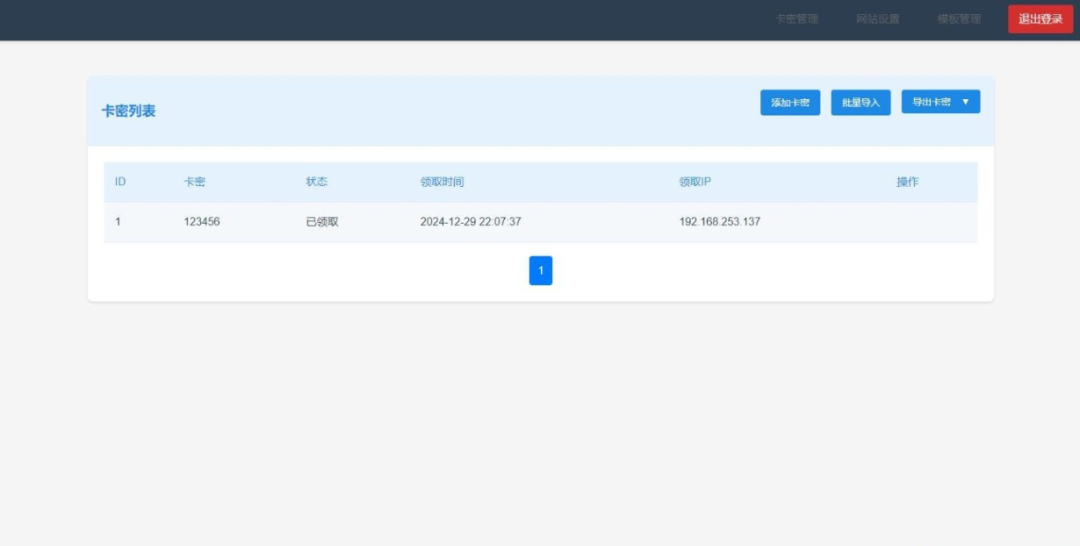Expand the 导出卡密 dropdown
Image resolution: width=1080 pixels, height=546 pixels.
click(x=941, y=102)
